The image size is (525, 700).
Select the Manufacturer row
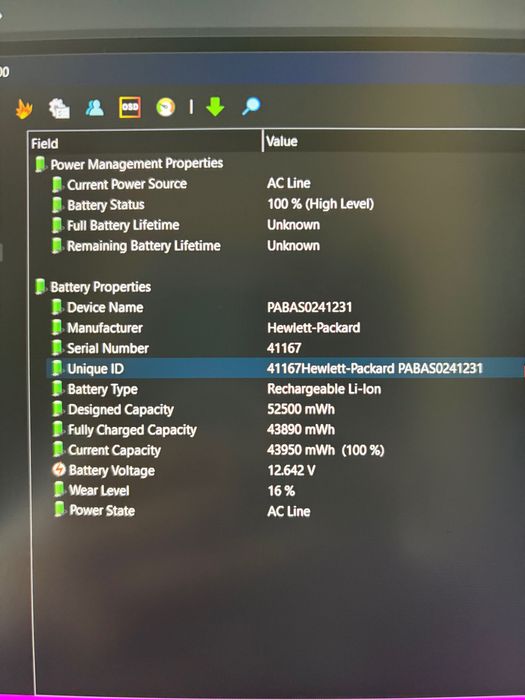pyautogui.click(x=288, y=328)
